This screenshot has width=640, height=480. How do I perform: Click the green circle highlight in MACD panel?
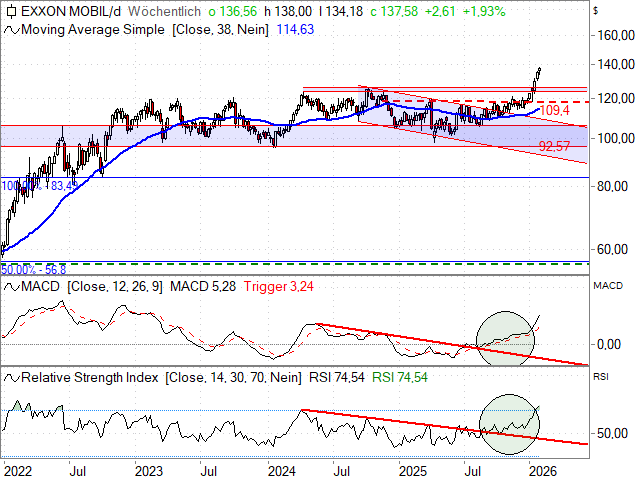[505, 338]
